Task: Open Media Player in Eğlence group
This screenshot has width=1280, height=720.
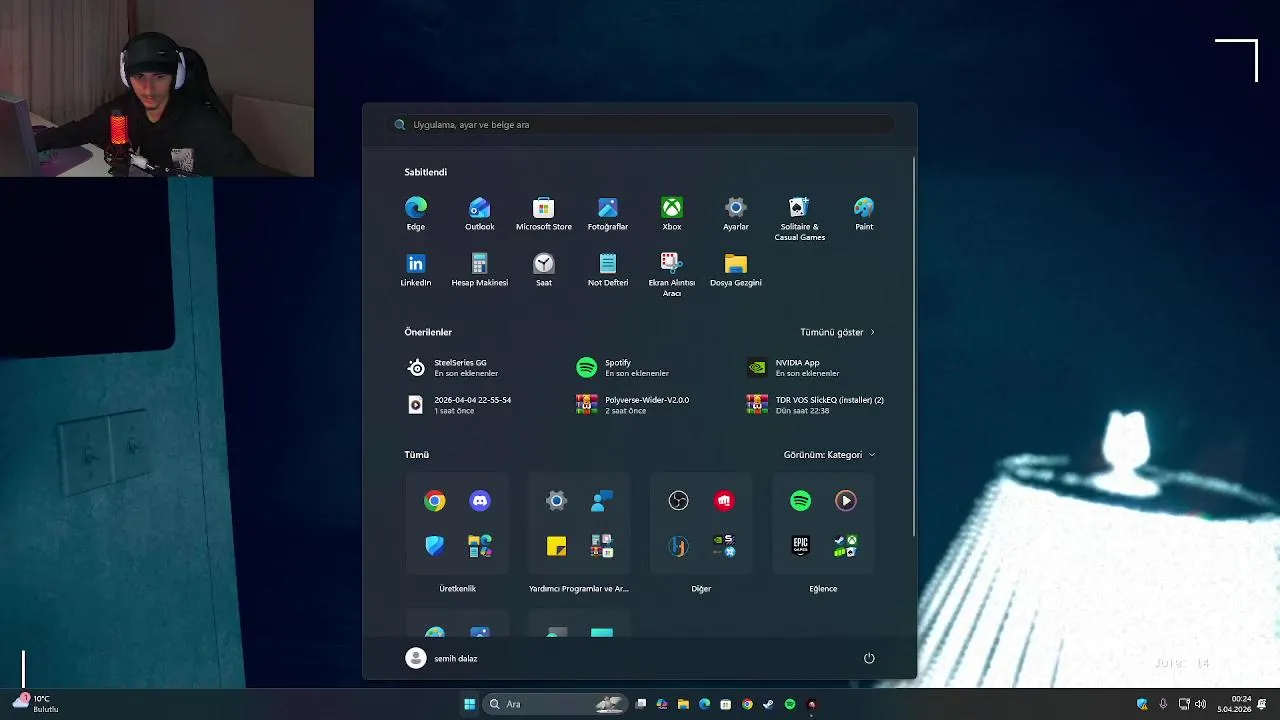Action: [x=846, y=501]
